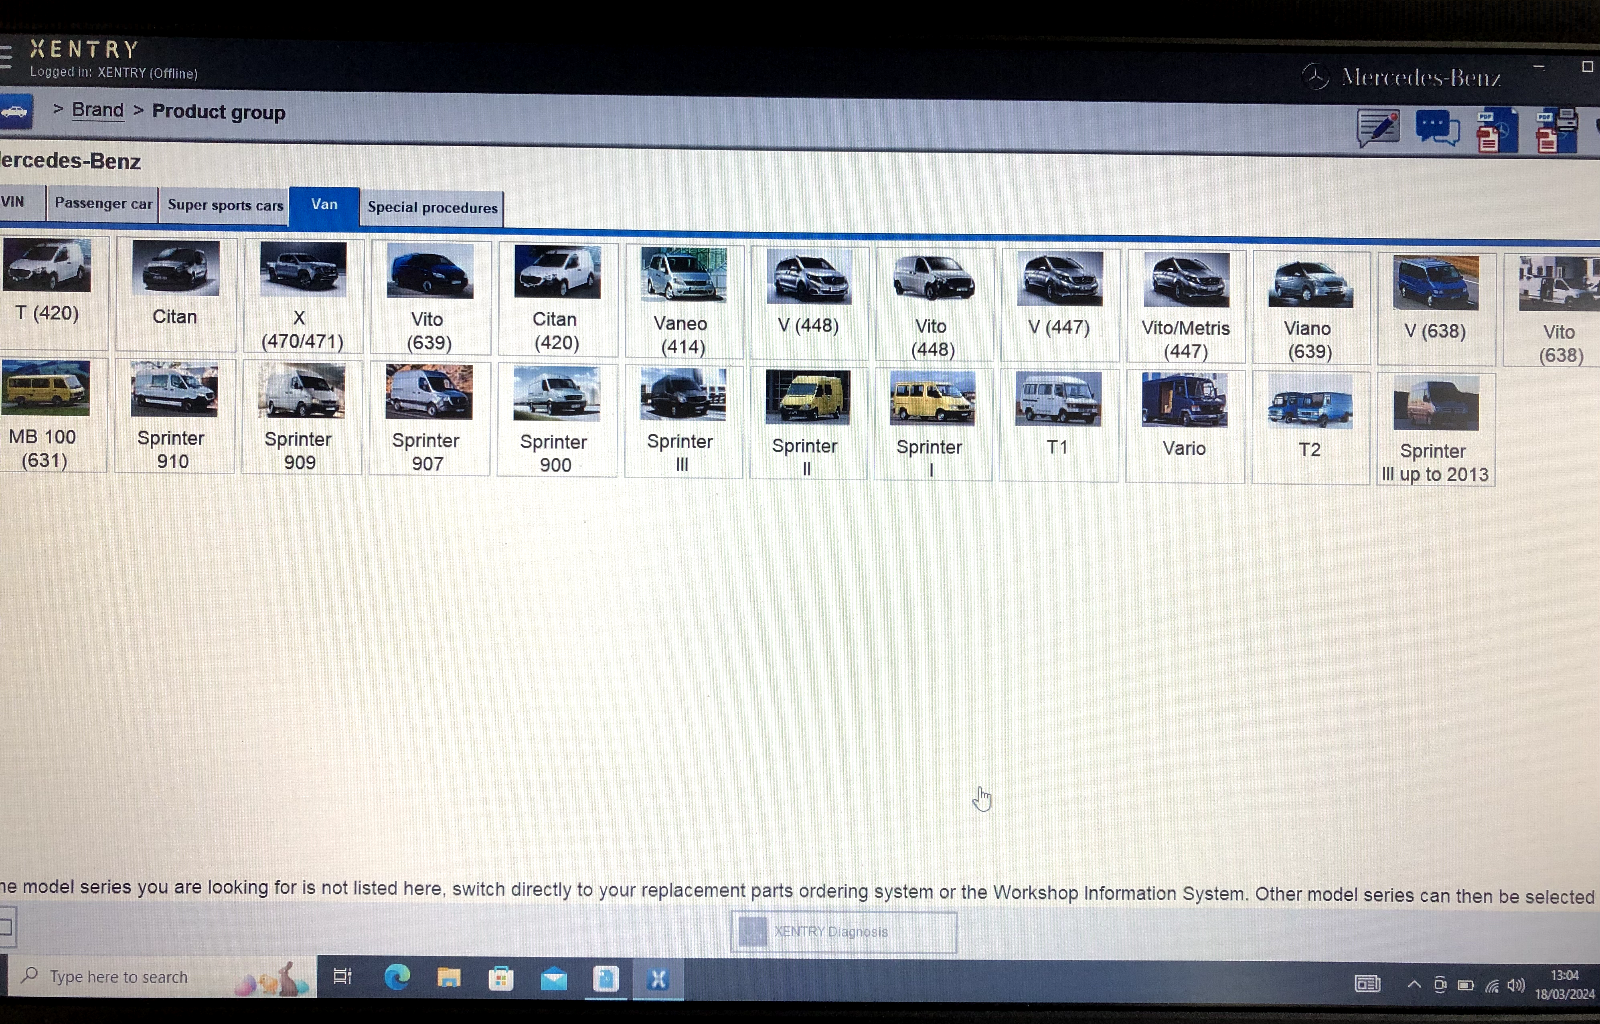Open the note editor pencil icon
1600x1024 pixels.
tap(1377, 128)
